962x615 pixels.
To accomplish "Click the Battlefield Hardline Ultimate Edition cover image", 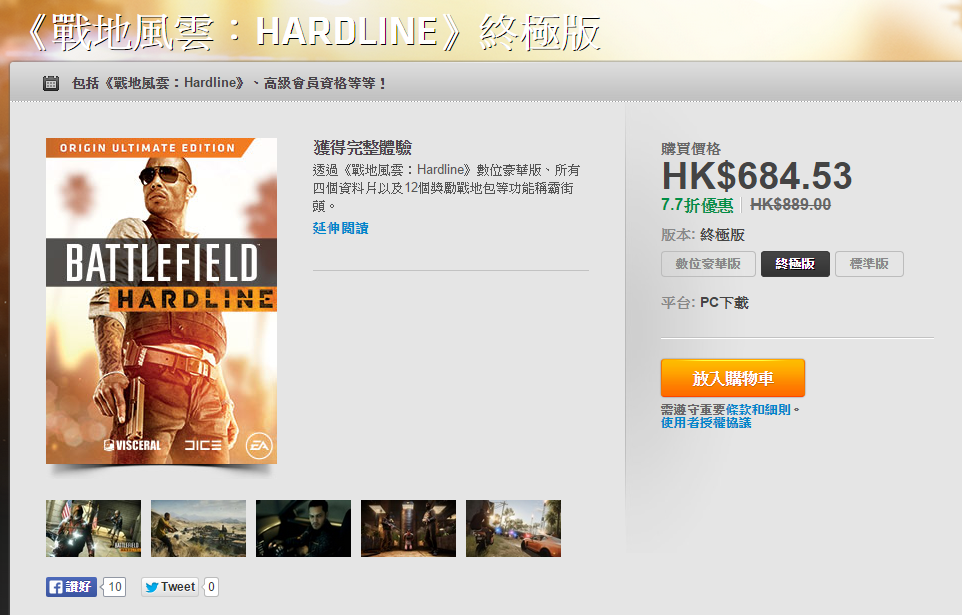I will click(x=161, y=301).
